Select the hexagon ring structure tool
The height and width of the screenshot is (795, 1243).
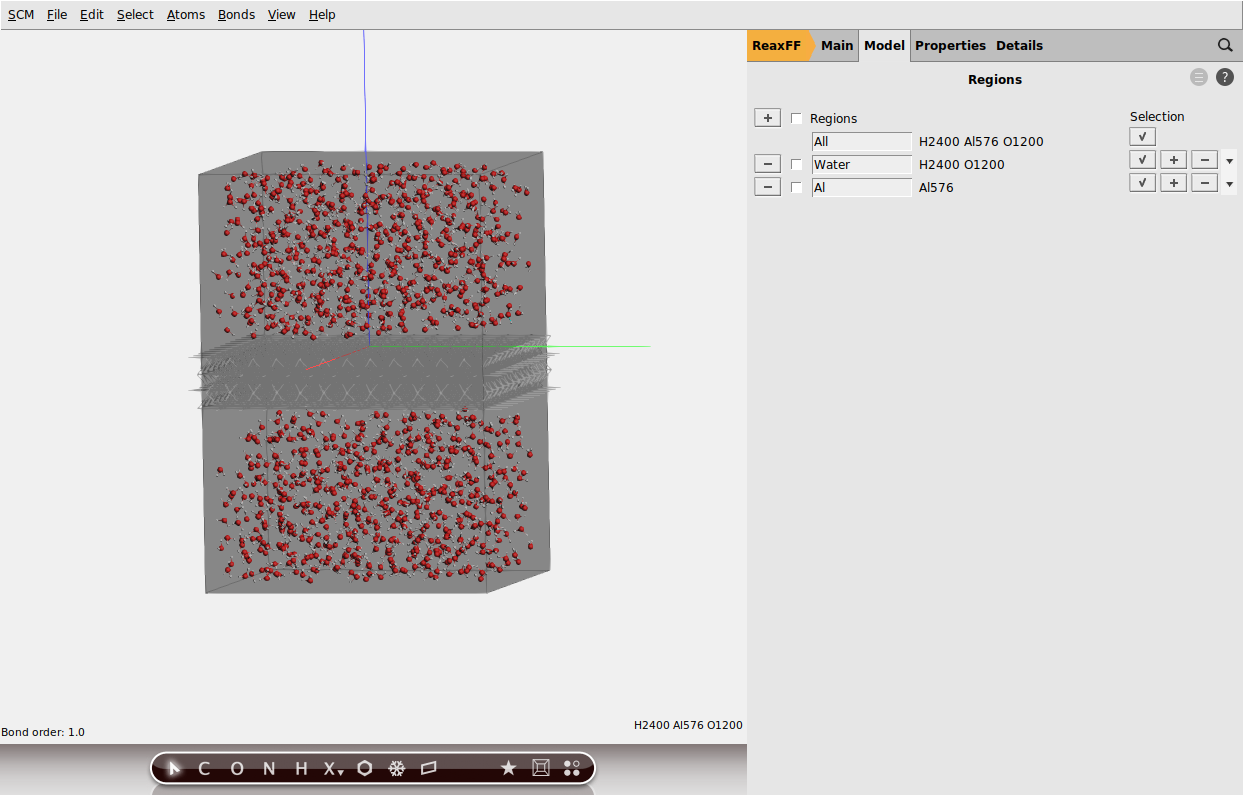[365, 768]
